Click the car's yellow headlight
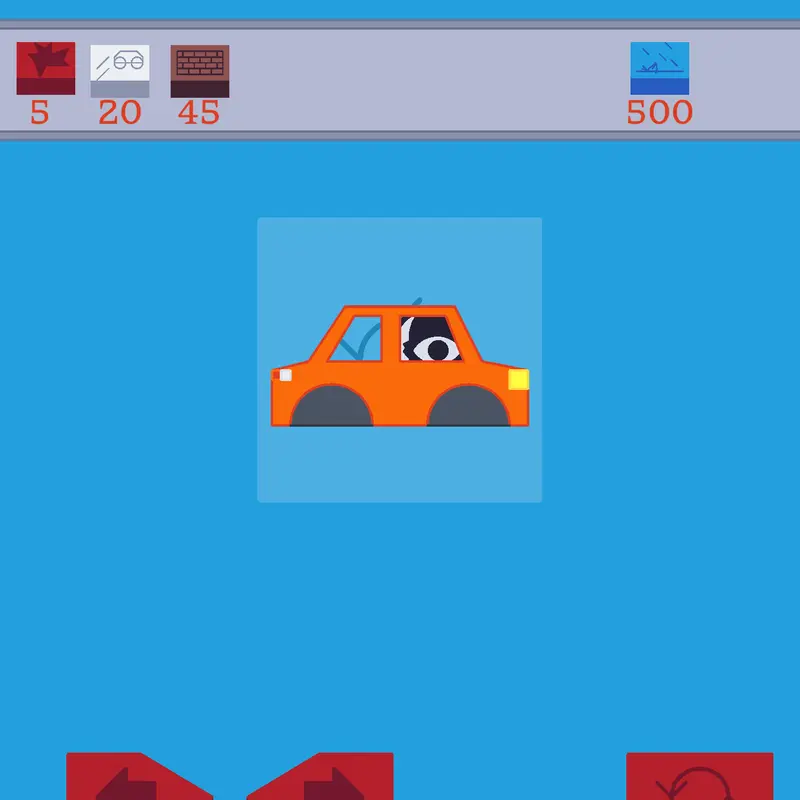Image resolution: width=800 pixels, height=800 pixels. coord(518,380)
